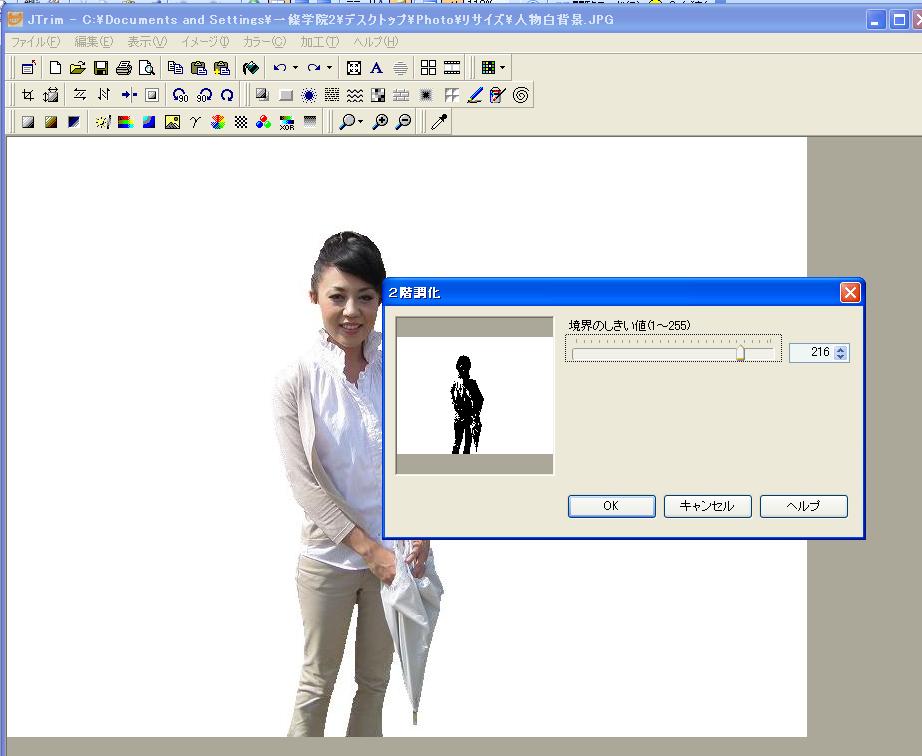
Task: Open the イメージ(I) menu
Action: 205,42
